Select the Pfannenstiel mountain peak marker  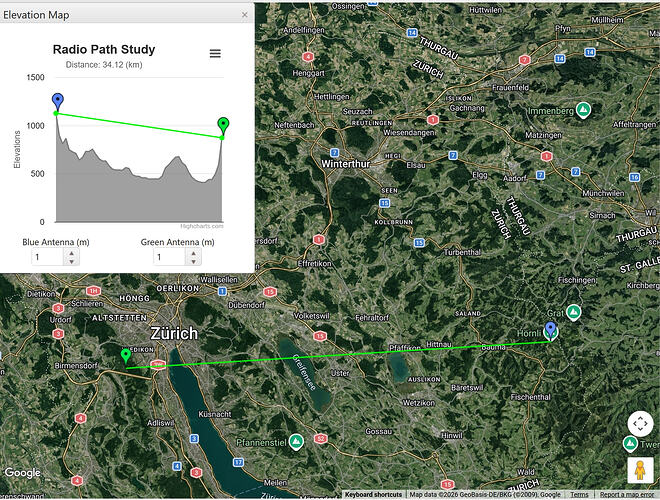[295, 440]
